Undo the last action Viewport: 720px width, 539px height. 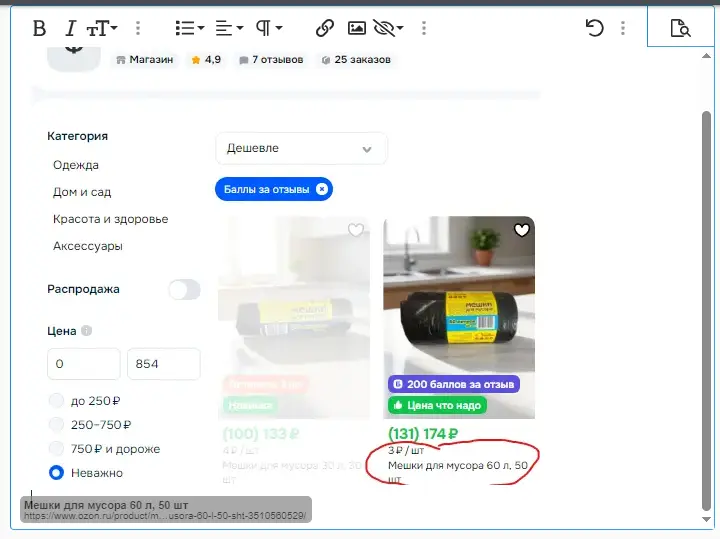pyautogui.click(x=595, y=28)
